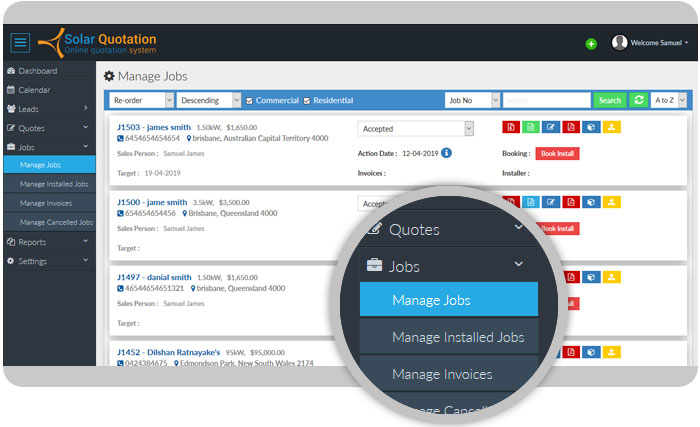
Task: Open the Accepted status dropdown for J1503
Action: click(415, 129)
